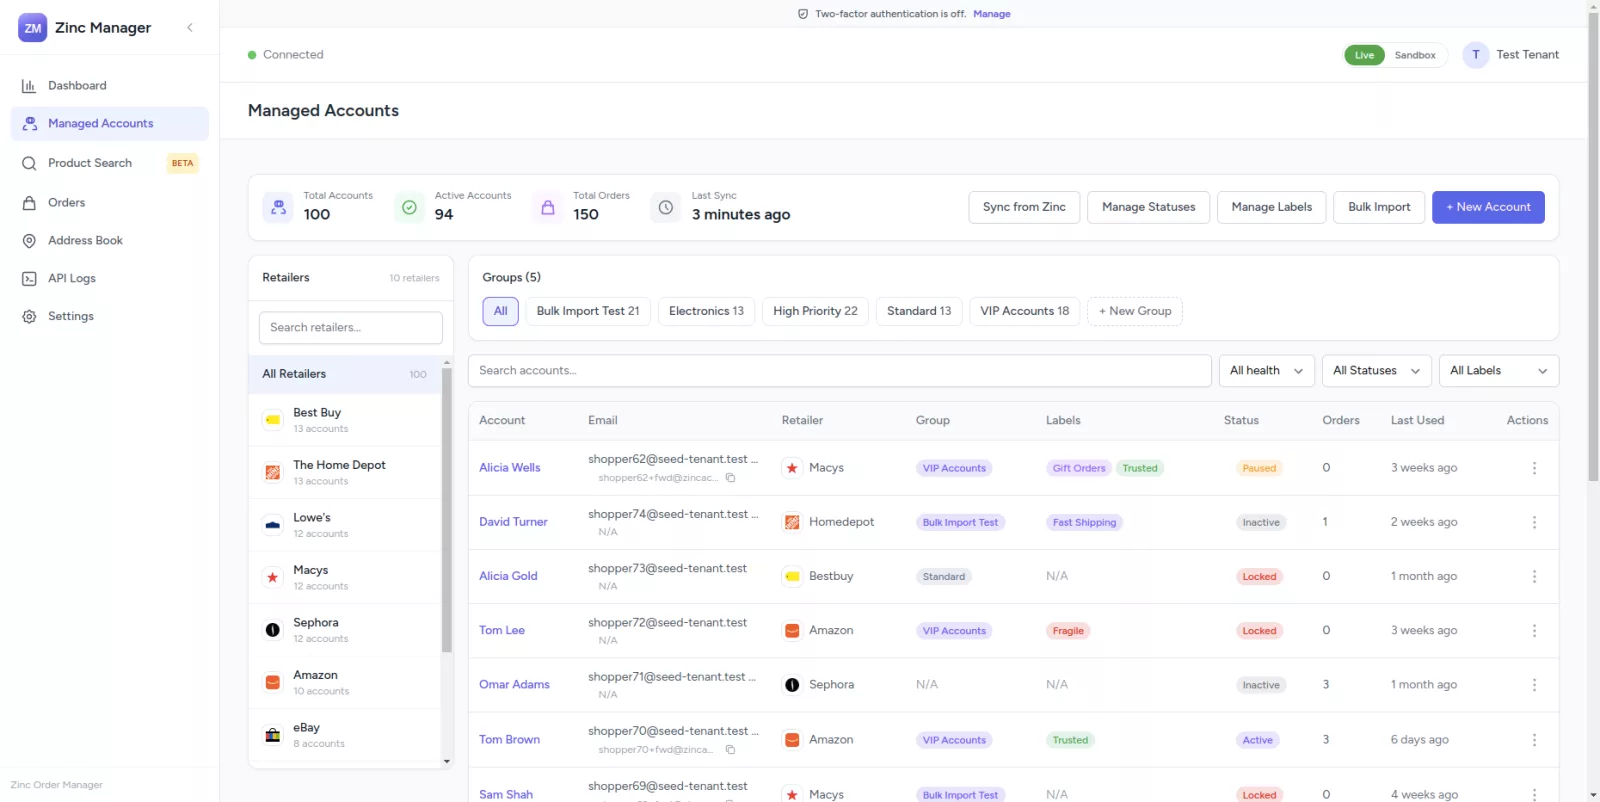
Task: Open the All Statuses filter dropdown
Action: coord(1376,371)
